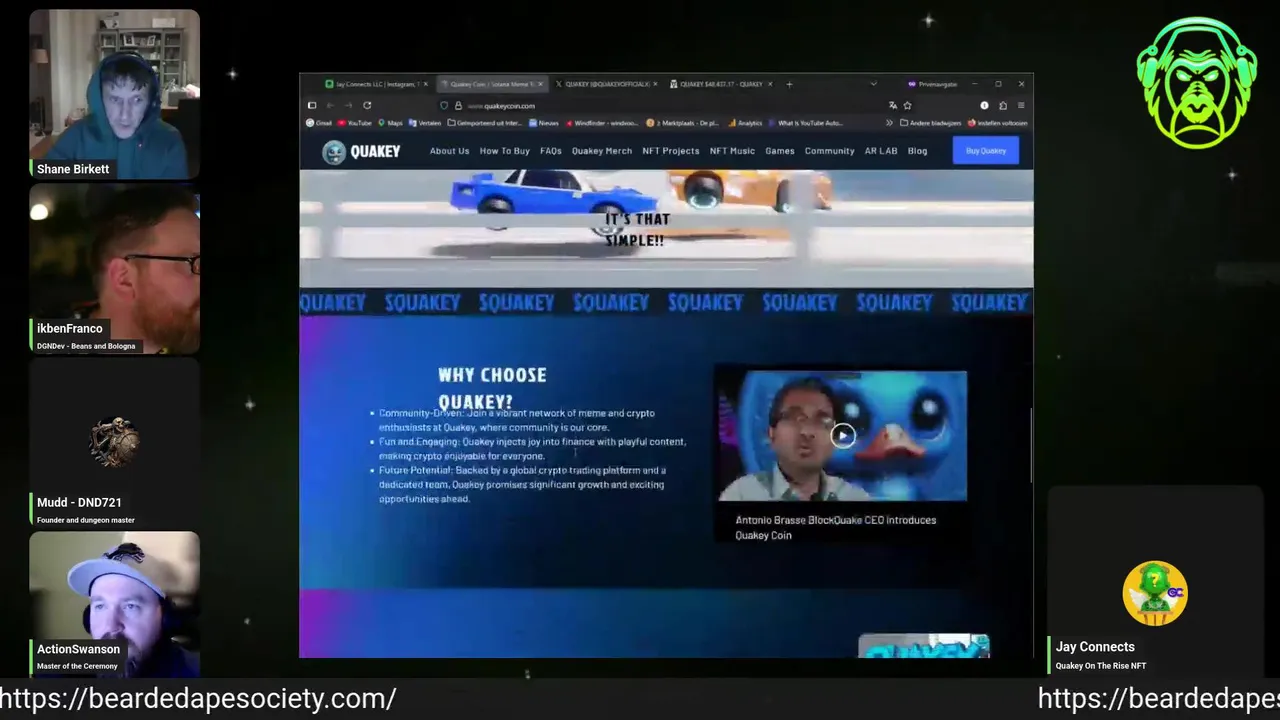Select Mudd - DND721 participant avatar

[114, 441]
